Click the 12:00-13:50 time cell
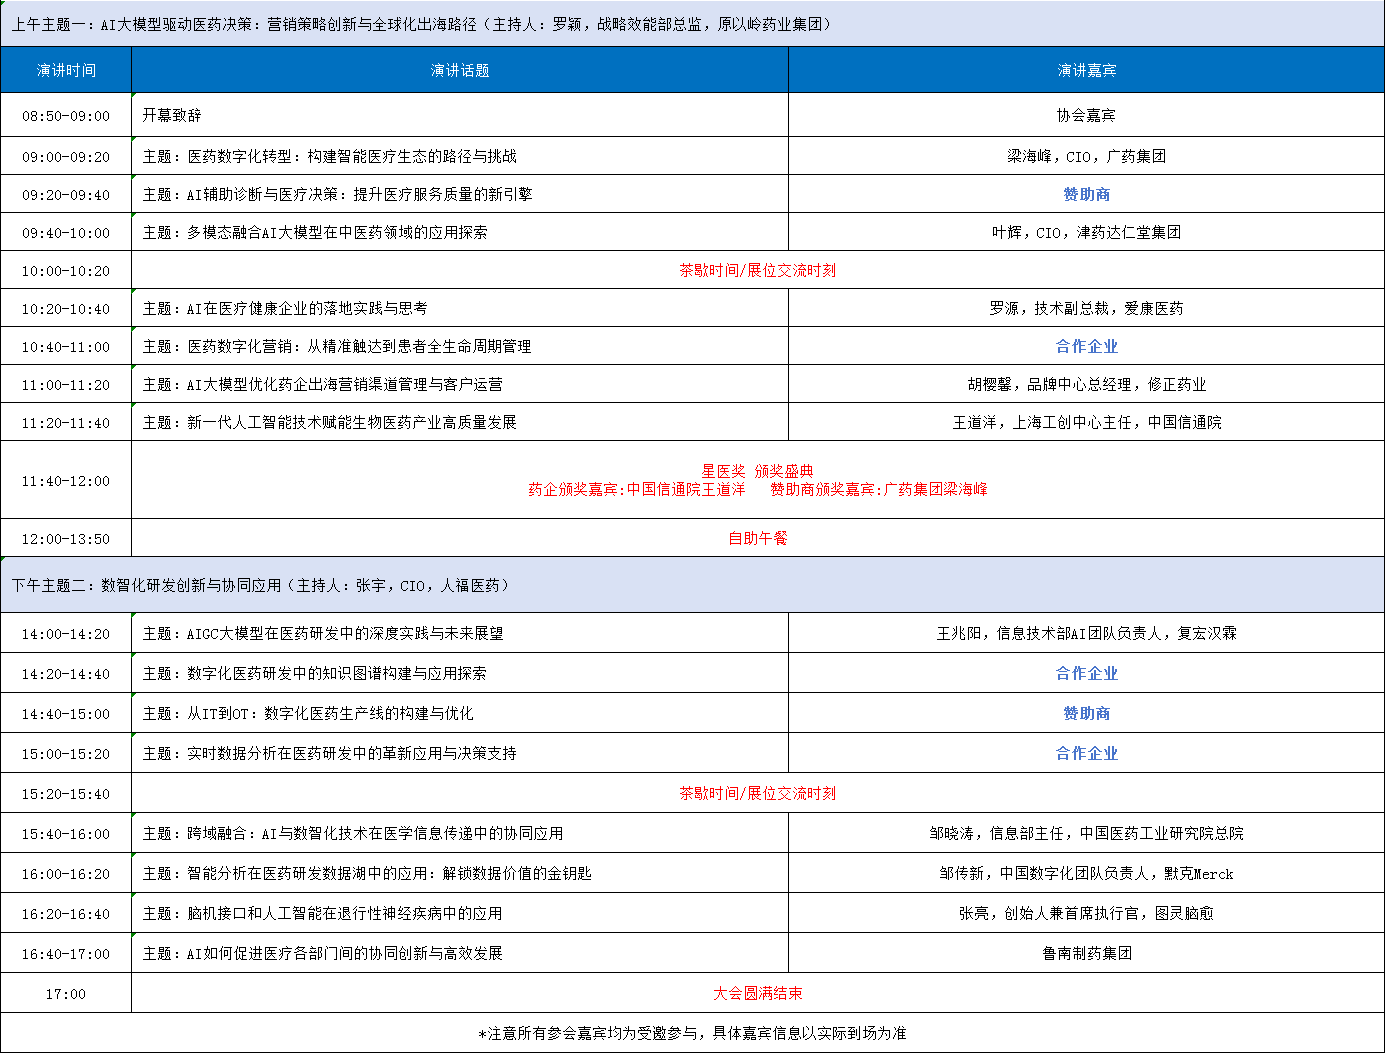The height and width of the screenshot is (1054, 1386). click(x=66, y=539)
